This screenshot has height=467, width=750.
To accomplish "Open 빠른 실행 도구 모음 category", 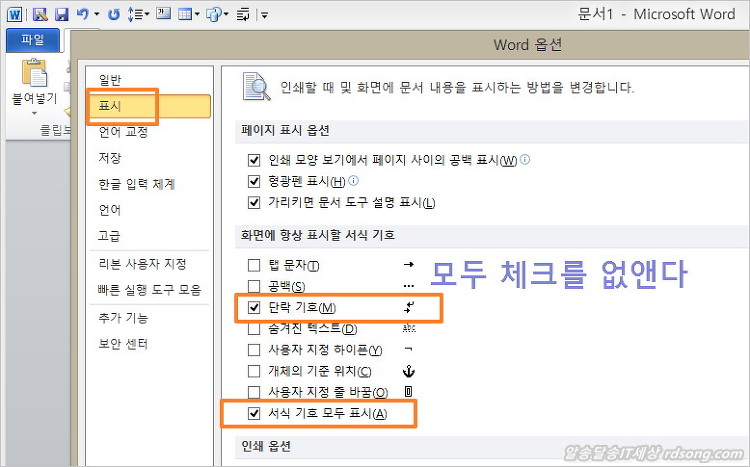I will pos(149,289).
